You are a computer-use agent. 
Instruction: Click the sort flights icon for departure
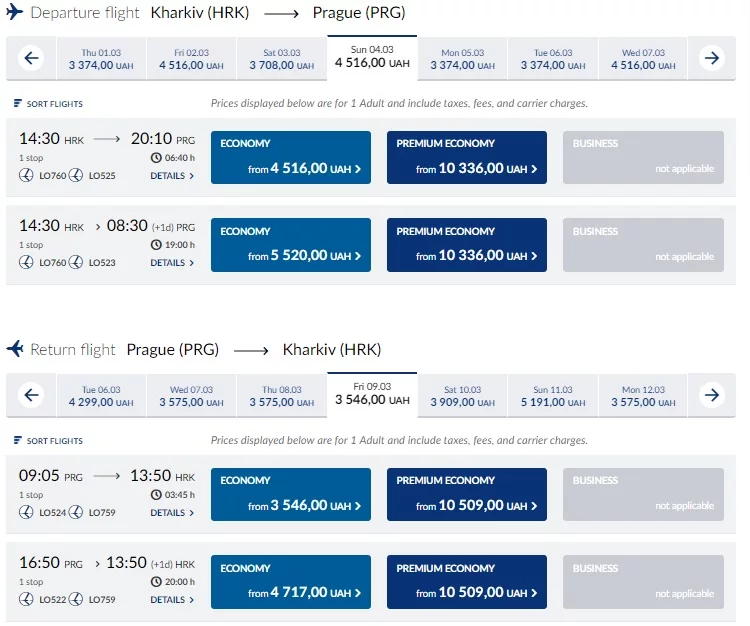point(18,104)
